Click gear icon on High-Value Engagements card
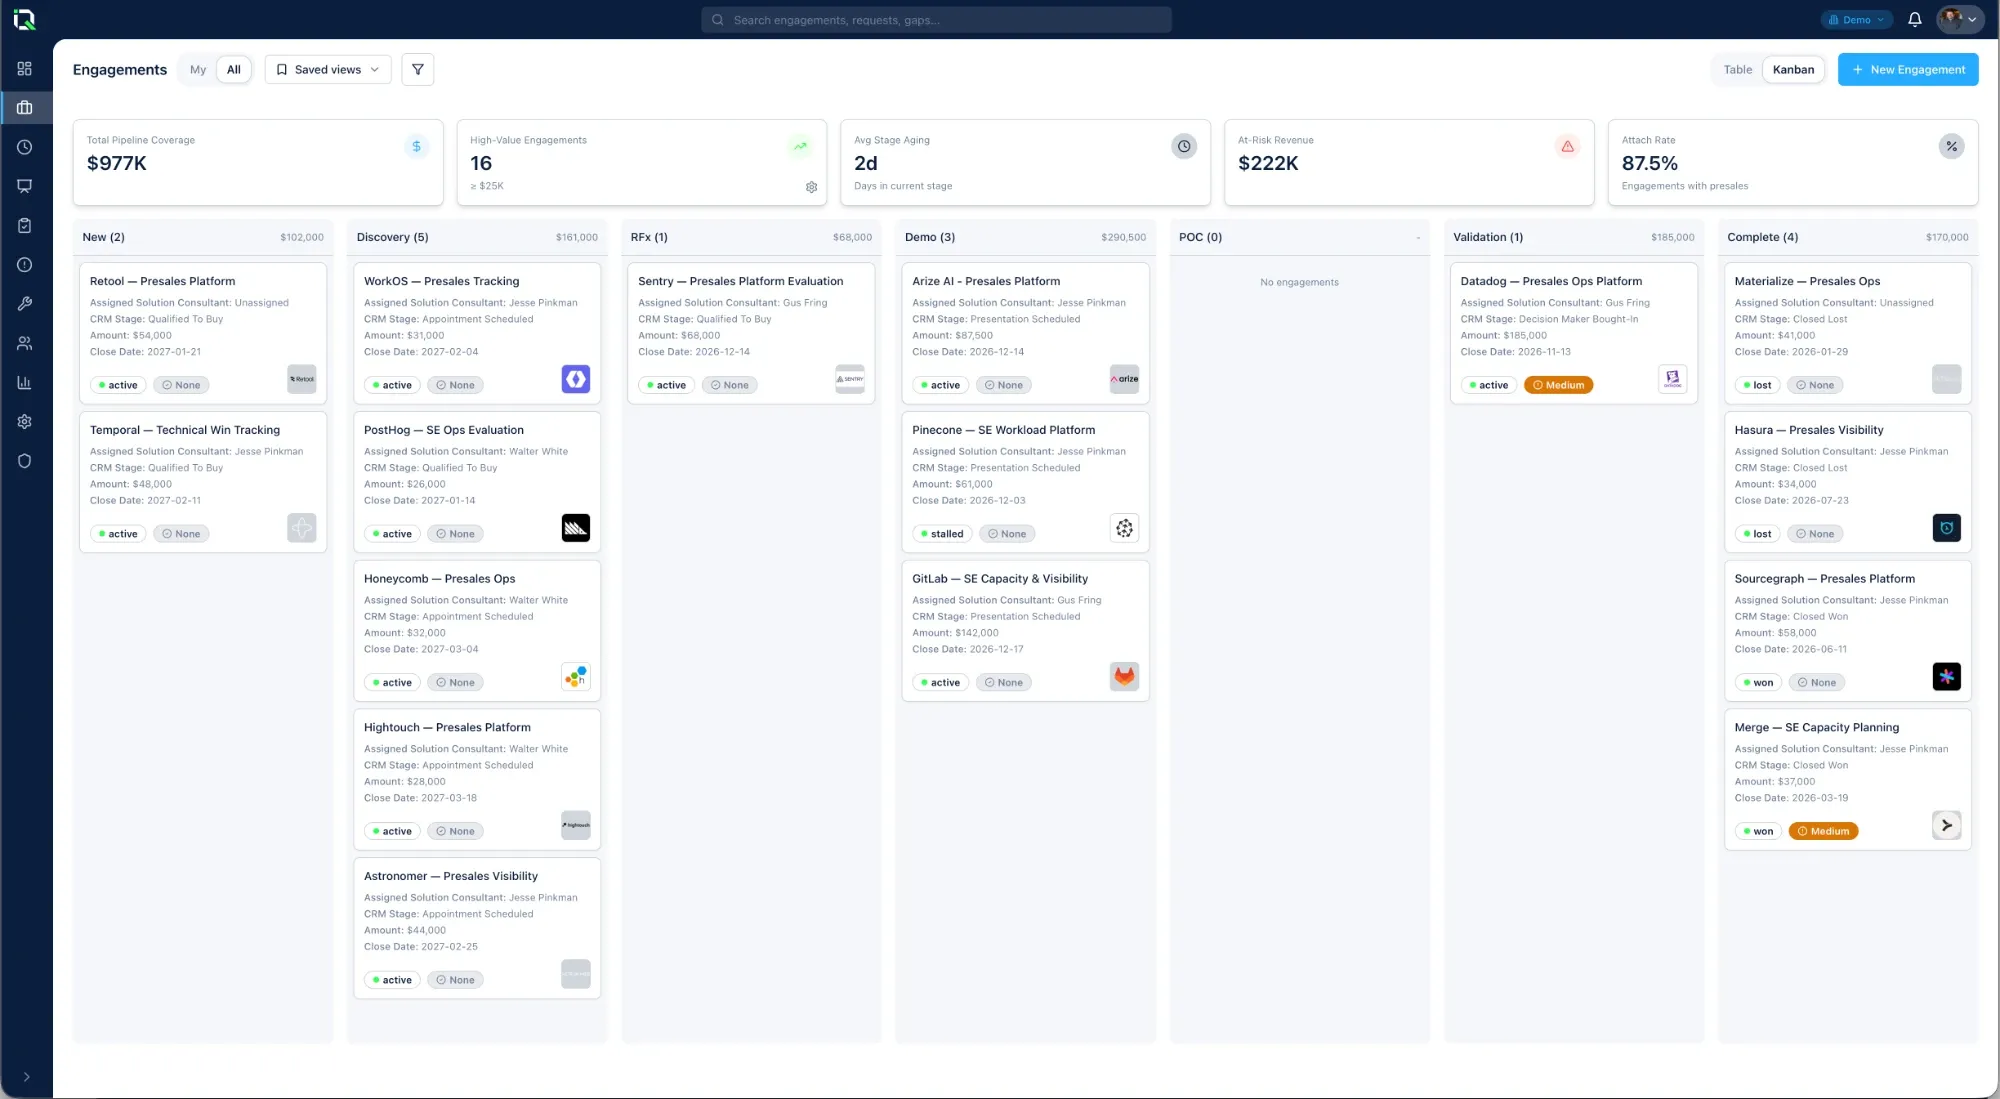The image size is (2000, 1099). tap(811, 187)
